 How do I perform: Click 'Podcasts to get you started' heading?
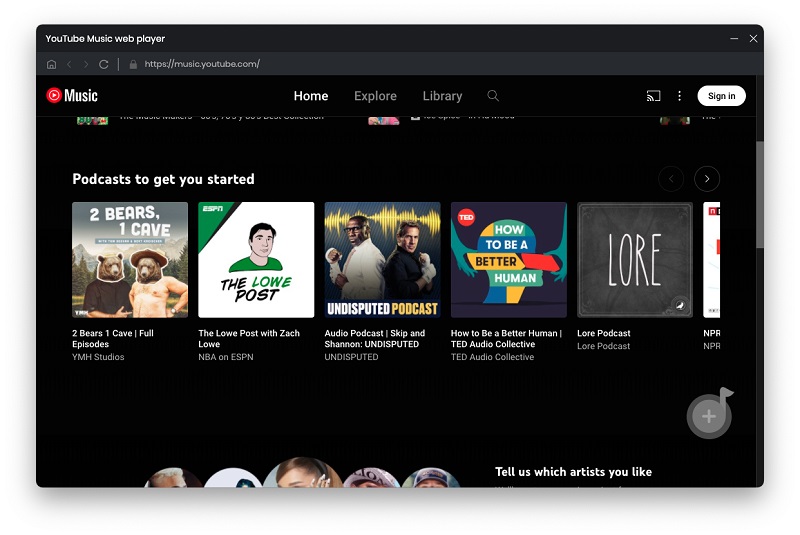tap(163, 179)
